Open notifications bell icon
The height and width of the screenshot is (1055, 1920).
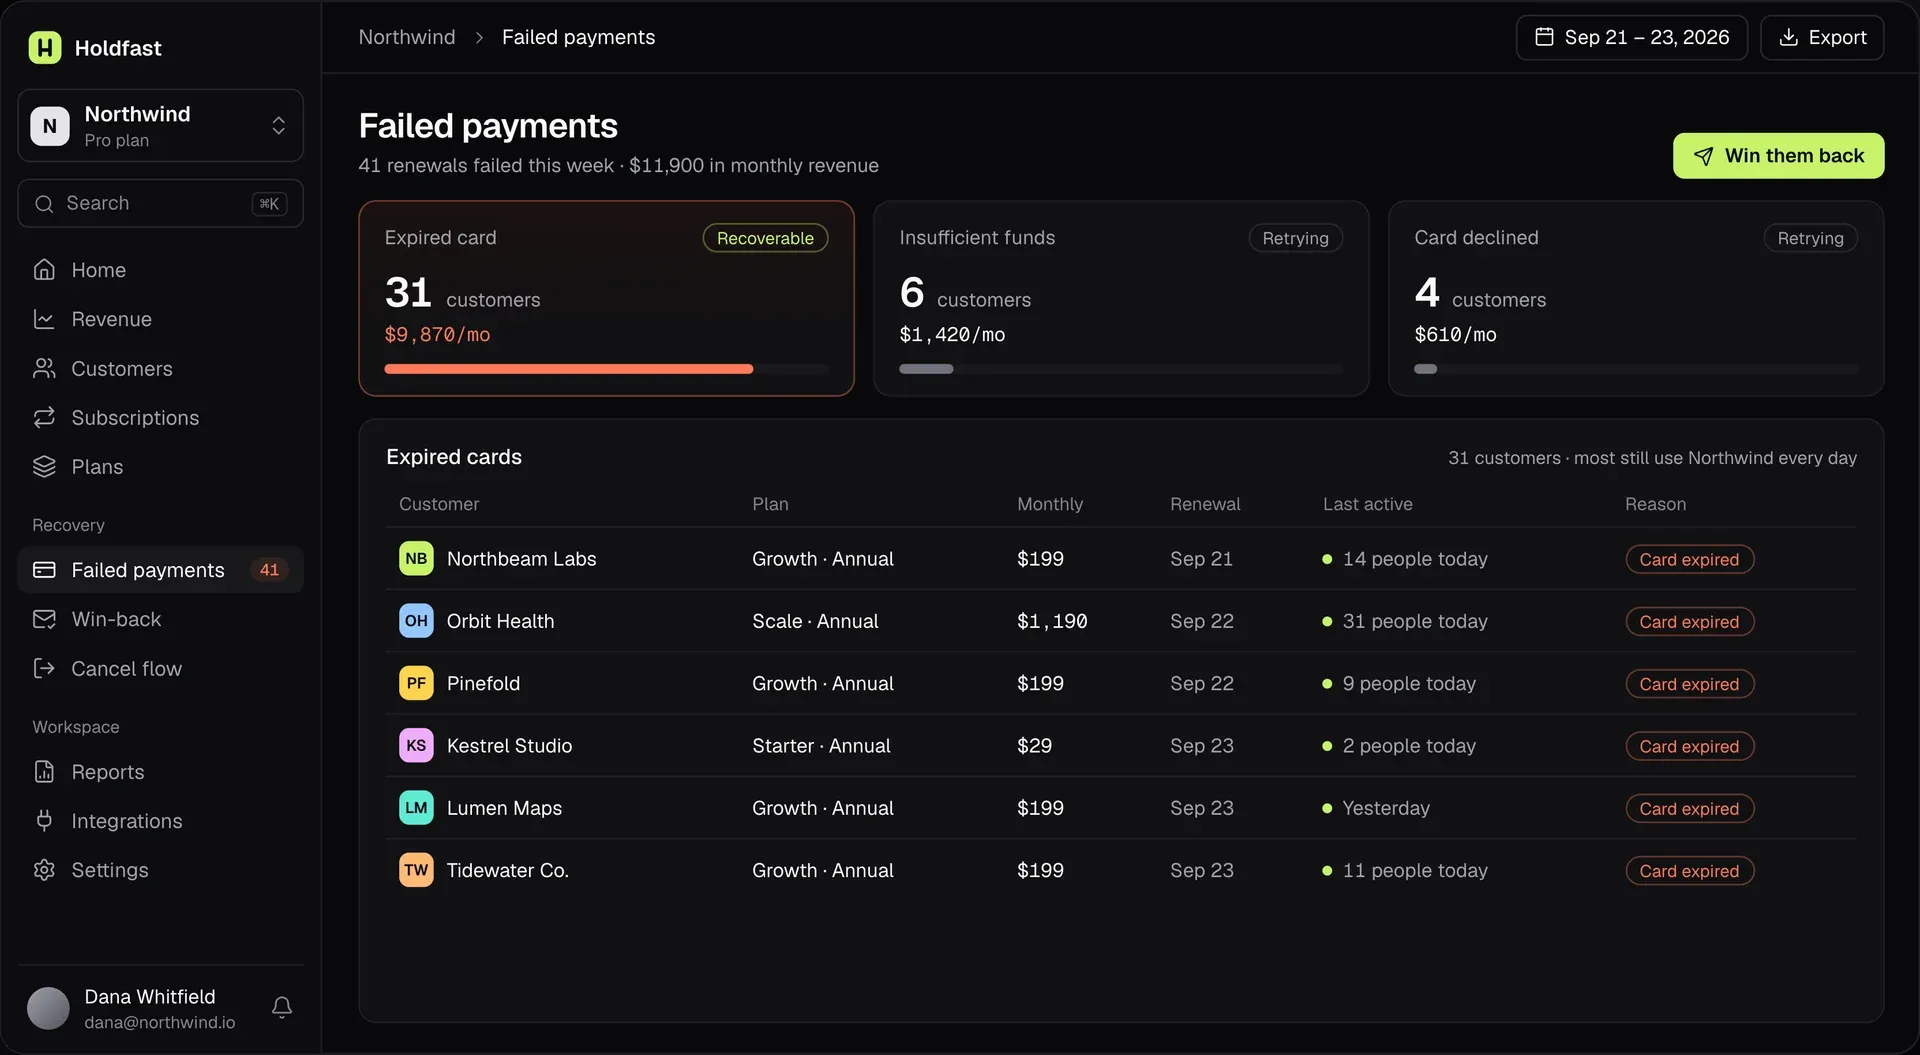282,1008
